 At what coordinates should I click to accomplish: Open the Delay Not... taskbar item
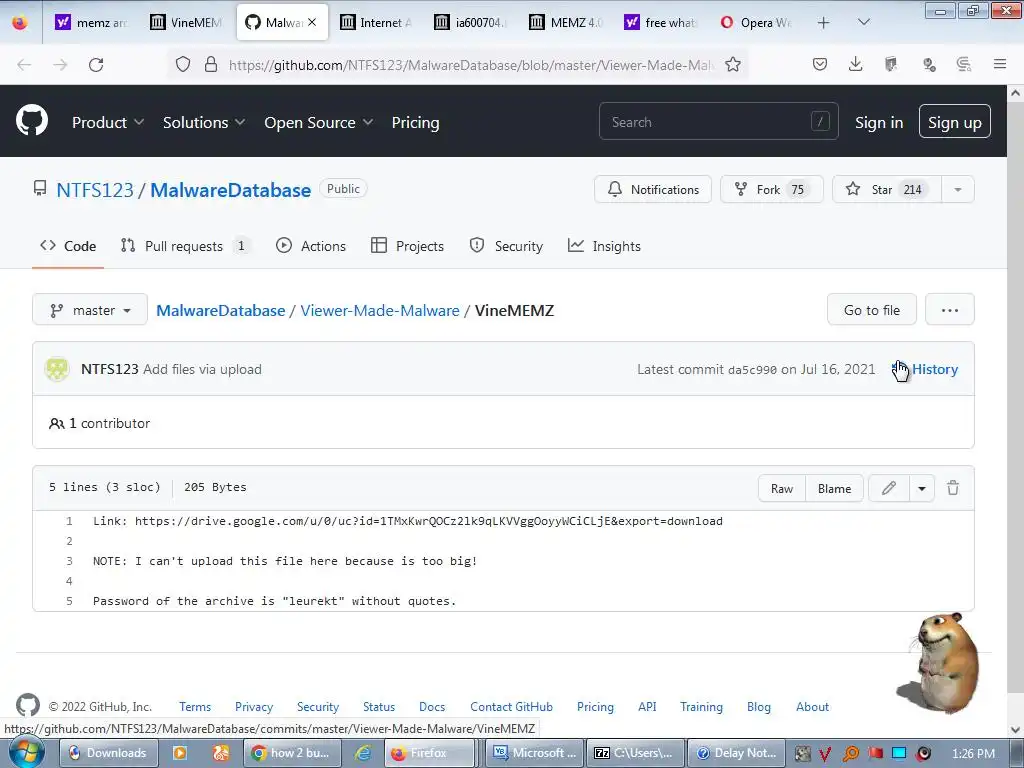coord(736,753)
